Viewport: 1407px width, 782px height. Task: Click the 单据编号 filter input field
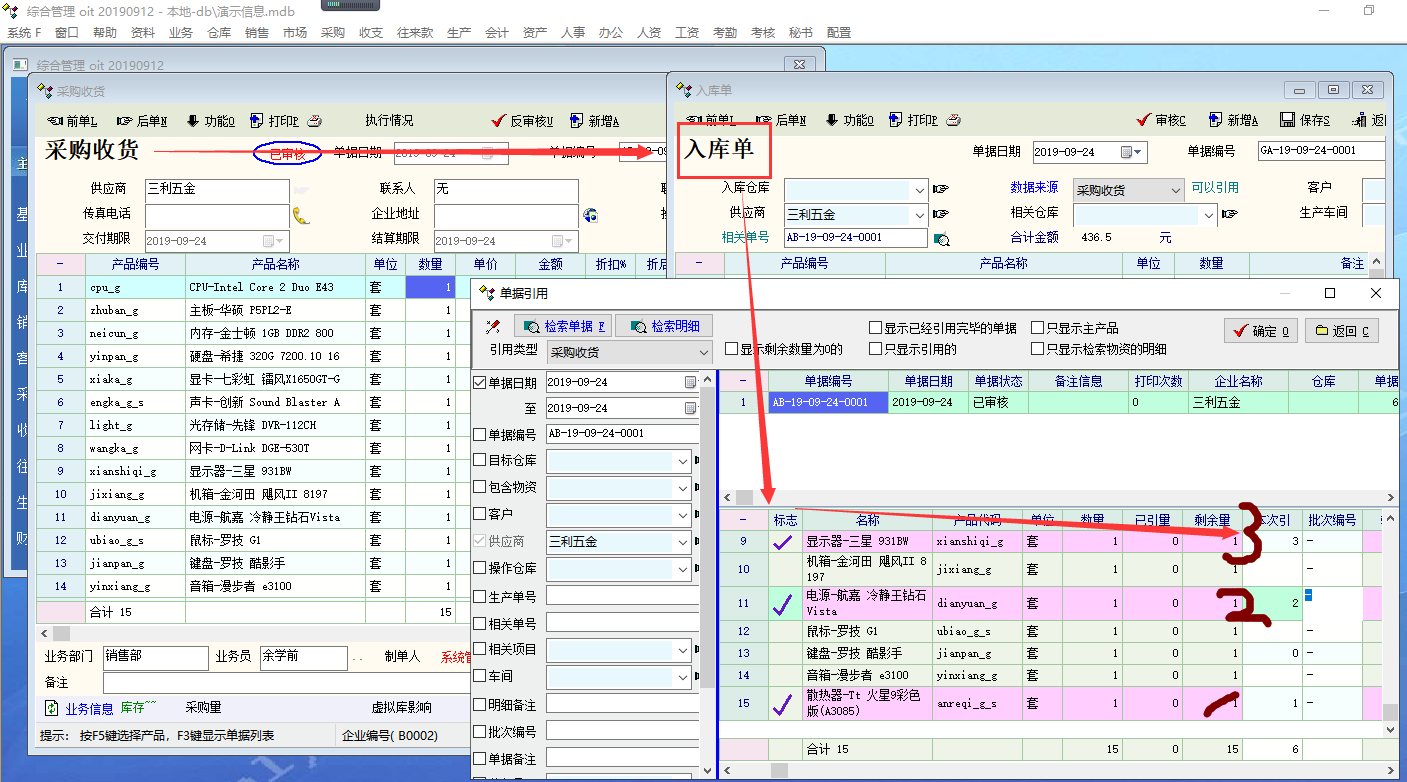click(621, 434)
